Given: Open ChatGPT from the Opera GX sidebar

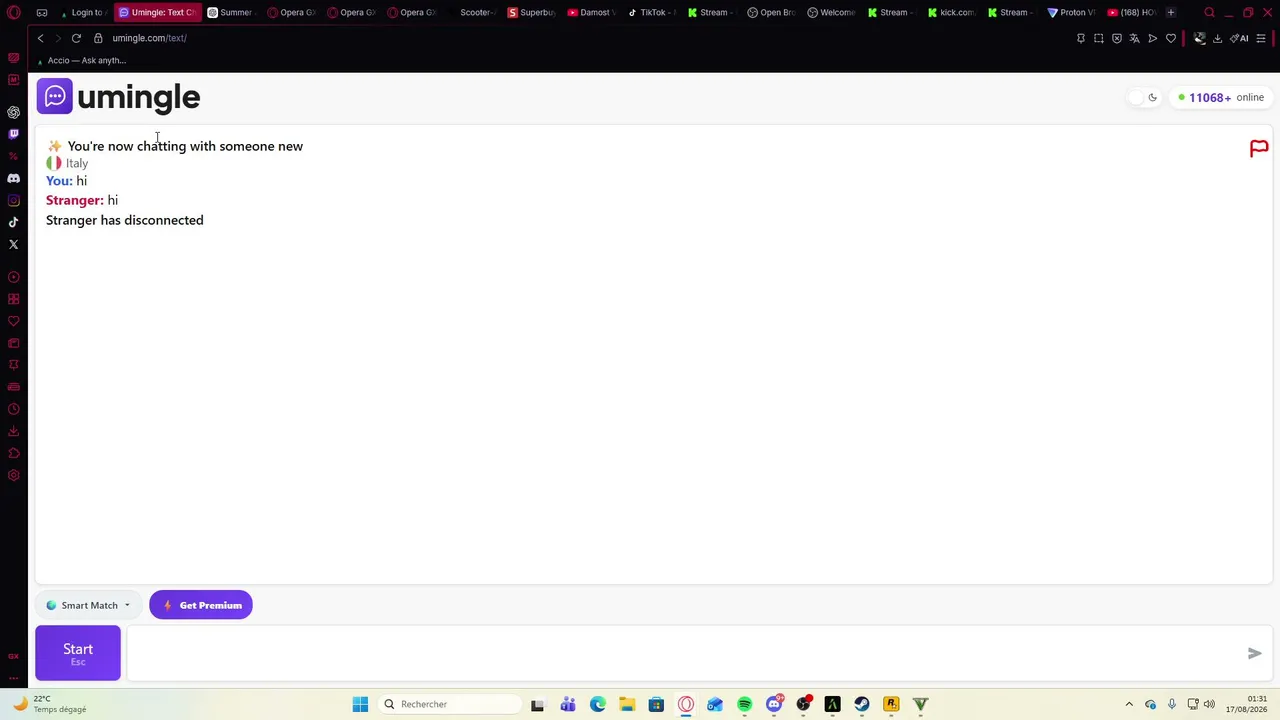Looking at the screenshot, I should pos(13,112).
